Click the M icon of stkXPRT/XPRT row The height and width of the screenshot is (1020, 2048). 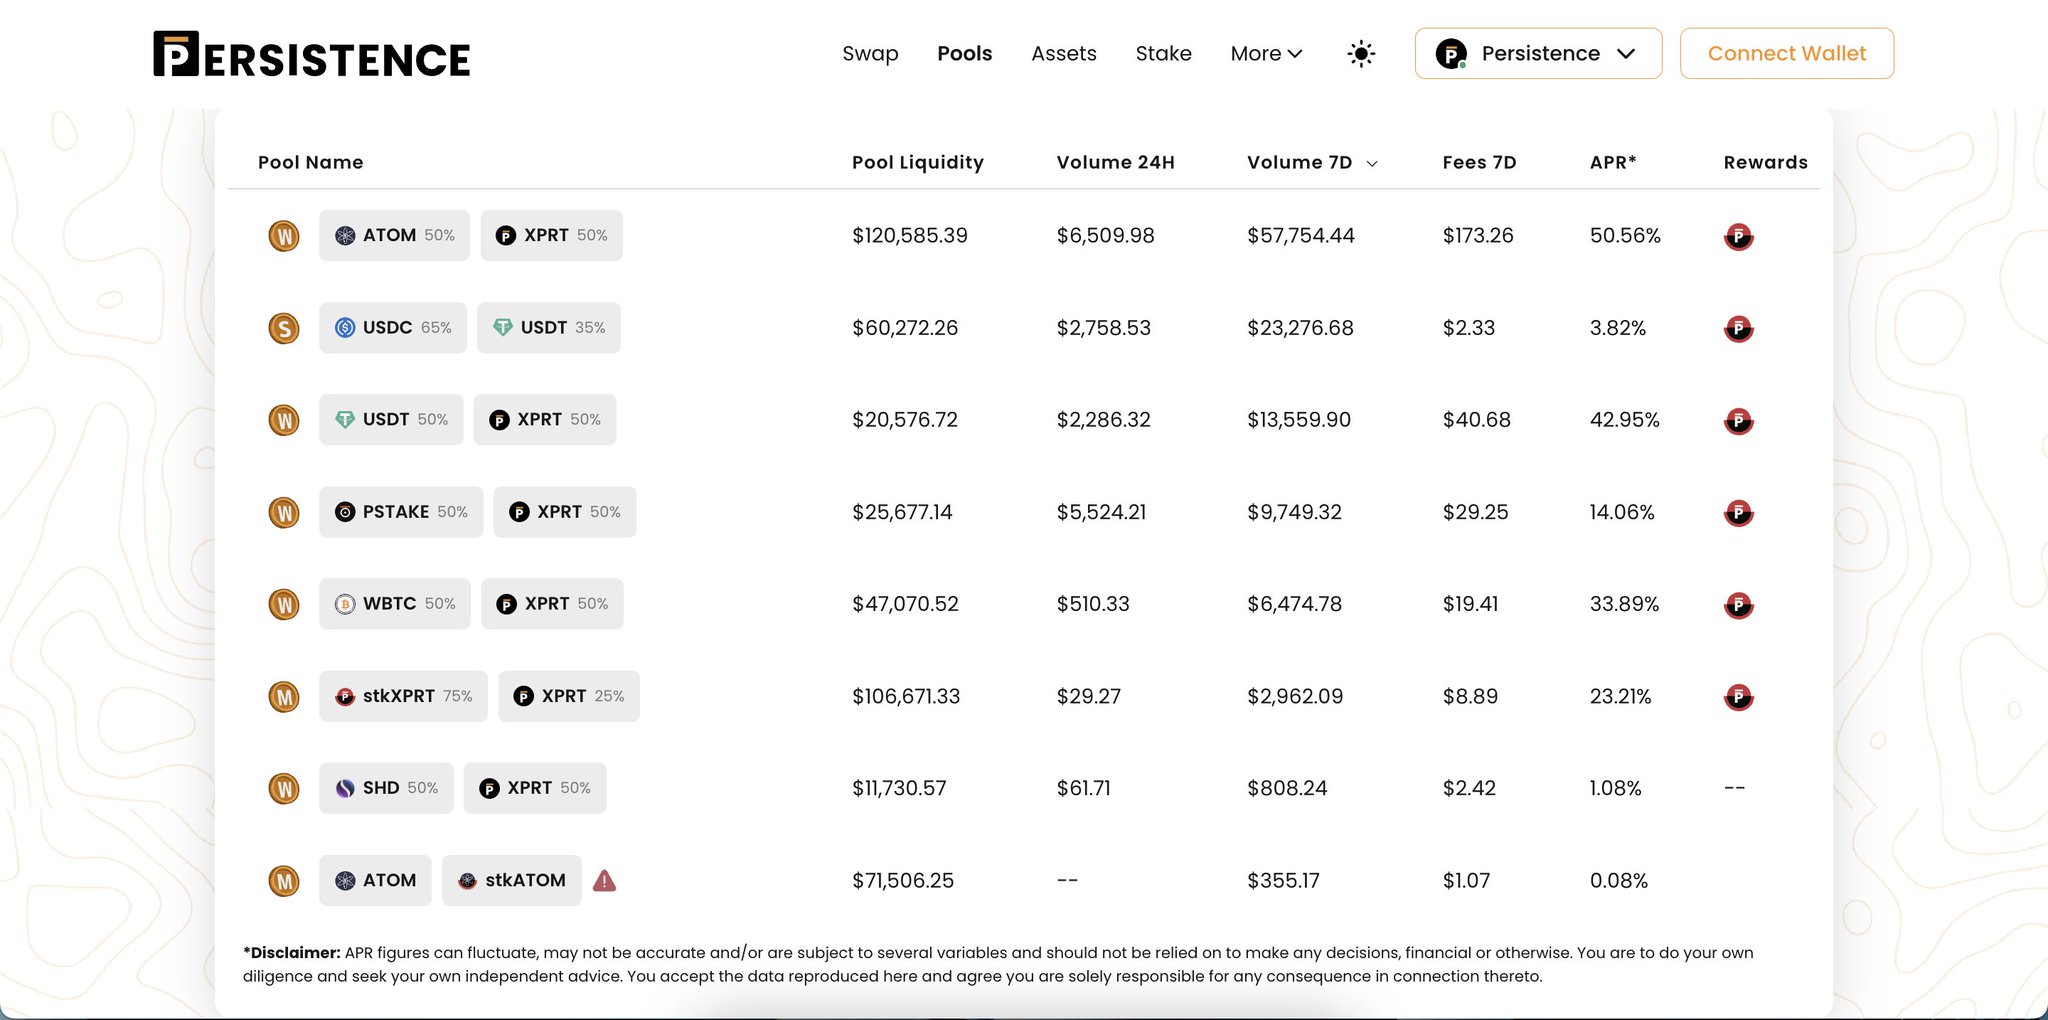point(284,696)
